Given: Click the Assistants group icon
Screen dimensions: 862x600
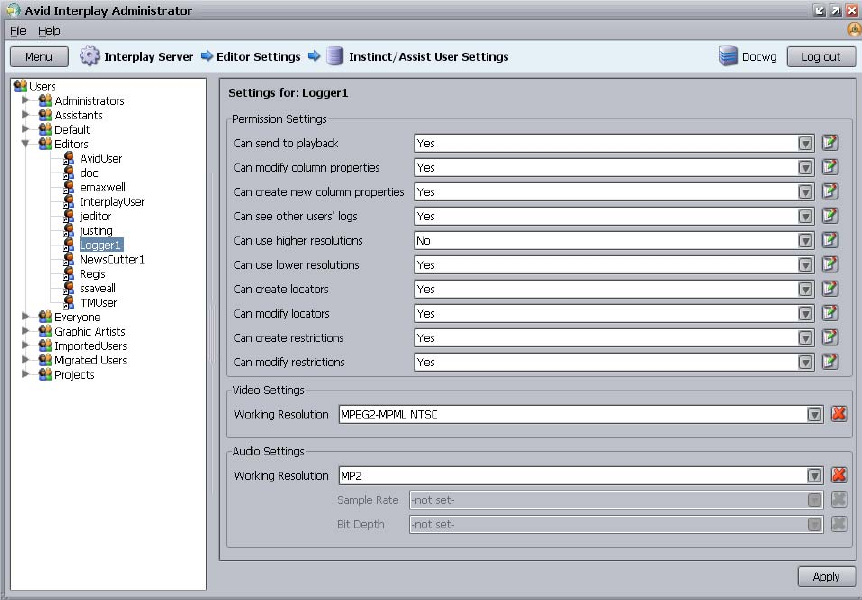Looking at the screenshot, I should (x=45, y=115).
